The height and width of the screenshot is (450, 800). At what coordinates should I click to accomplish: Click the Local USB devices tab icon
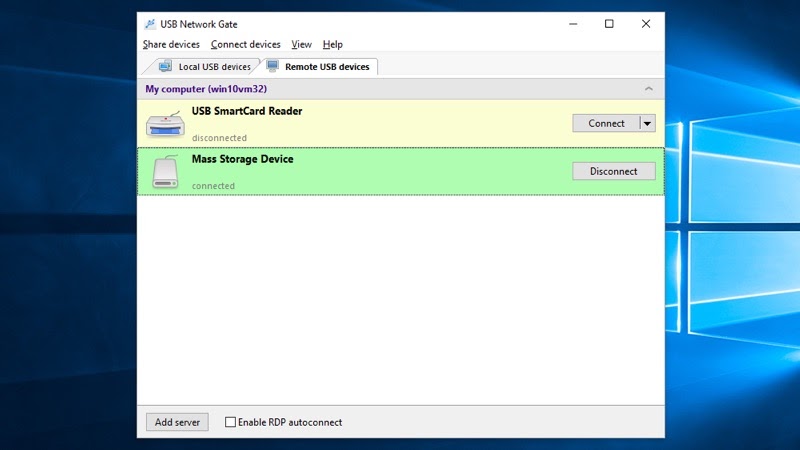165,66
